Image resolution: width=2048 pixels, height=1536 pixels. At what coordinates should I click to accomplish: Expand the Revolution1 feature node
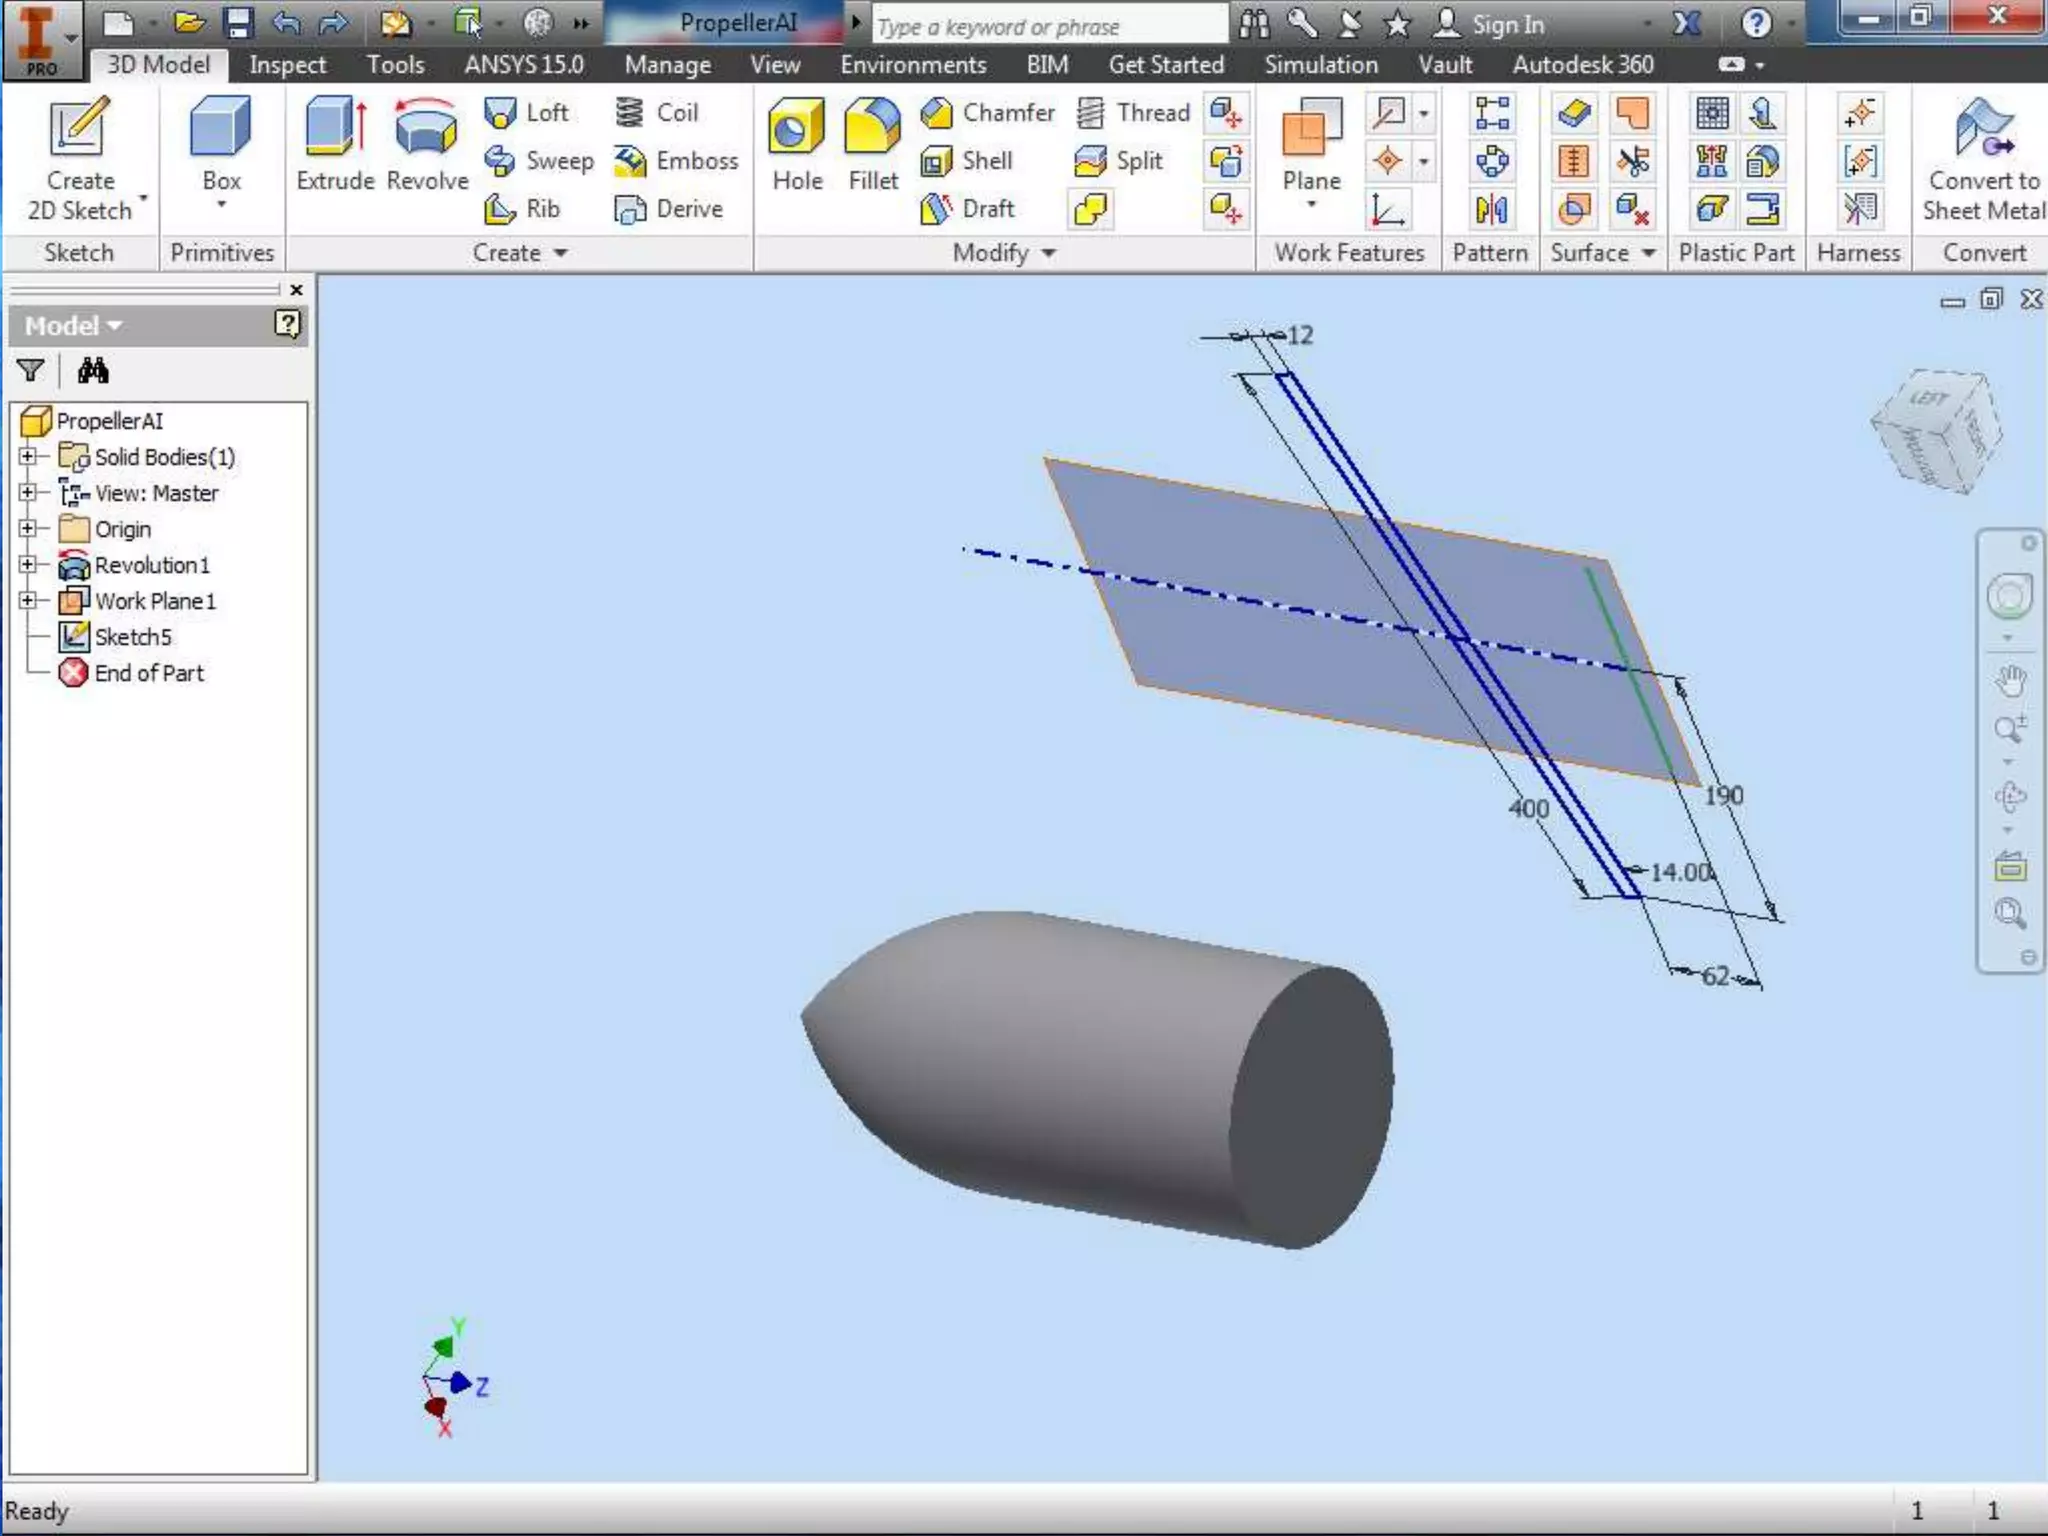[x=28, y=565]
